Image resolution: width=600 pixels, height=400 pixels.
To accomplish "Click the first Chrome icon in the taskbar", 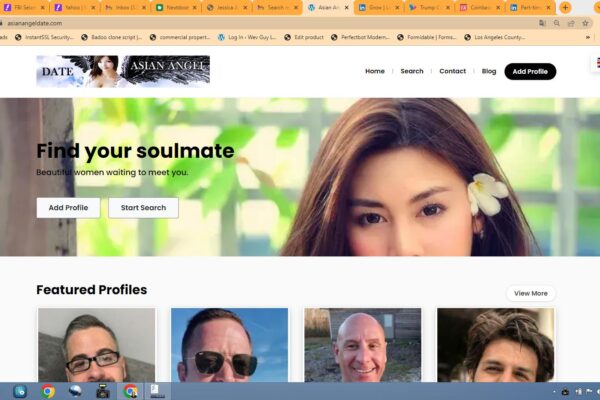I will click(x=48, y=391).
